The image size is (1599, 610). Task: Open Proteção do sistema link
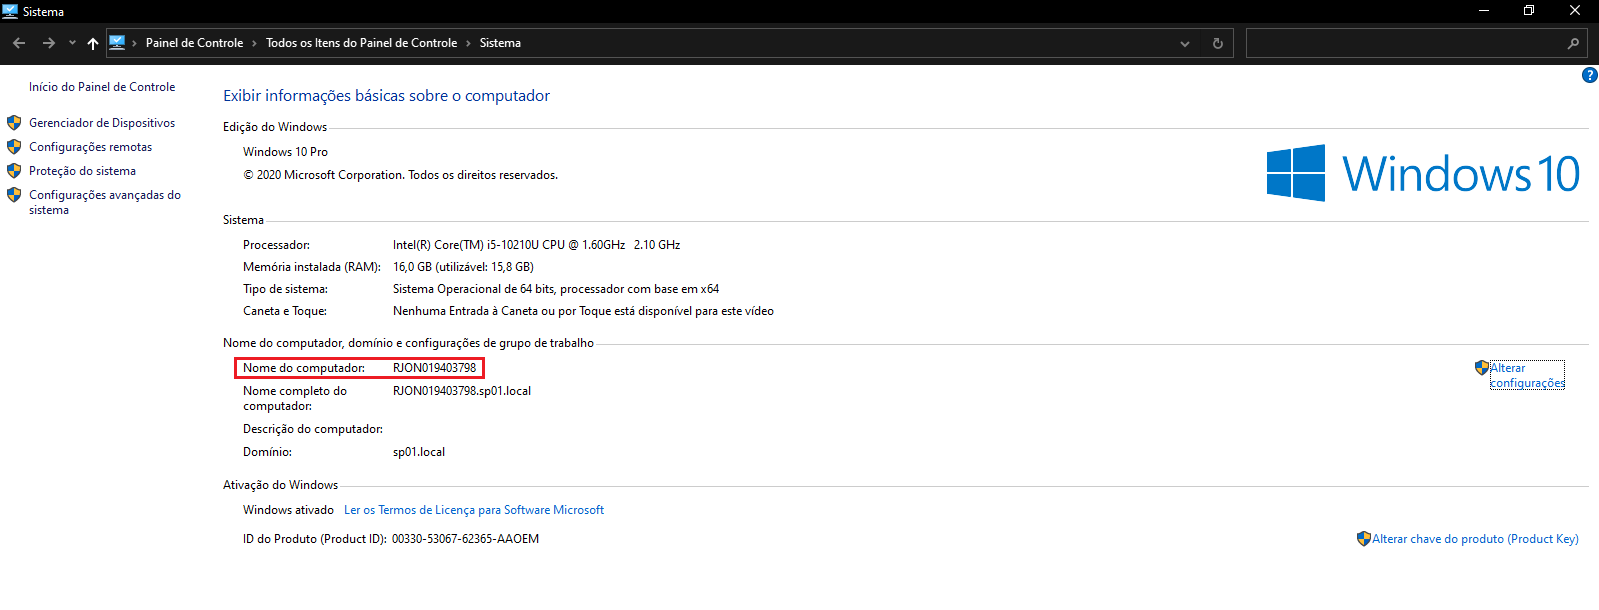click(82, 171)
